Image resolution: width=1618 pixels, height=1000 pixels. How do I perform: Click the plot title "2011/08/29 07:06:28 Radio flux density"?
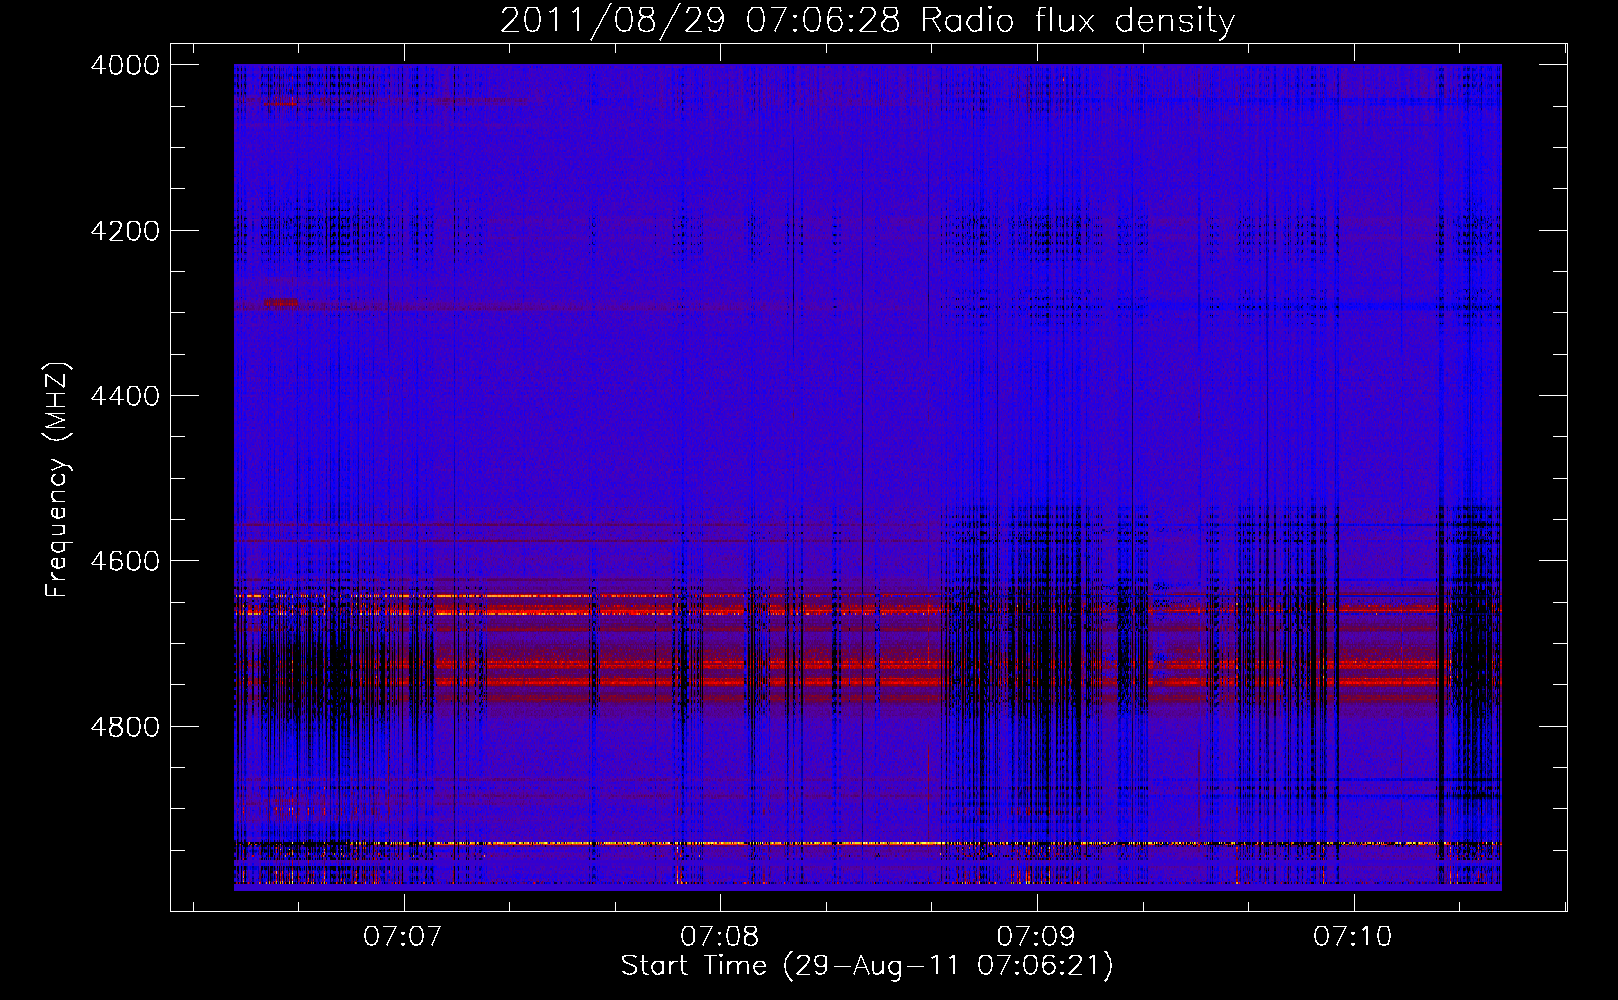(x=867, y=20)
